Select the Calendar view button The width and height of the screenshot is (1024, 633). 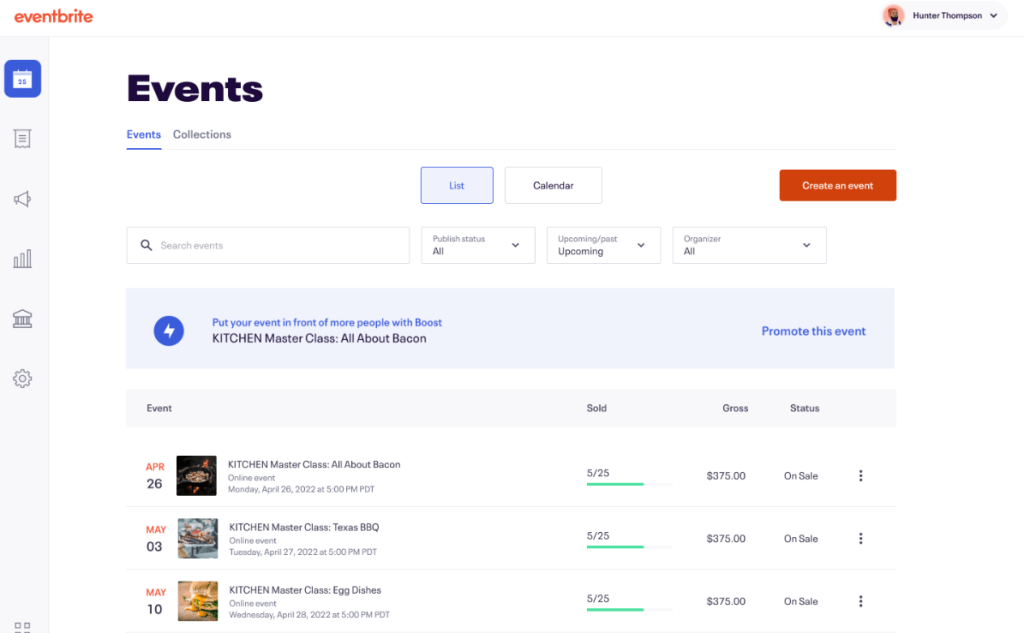click(x=553, y=186)
